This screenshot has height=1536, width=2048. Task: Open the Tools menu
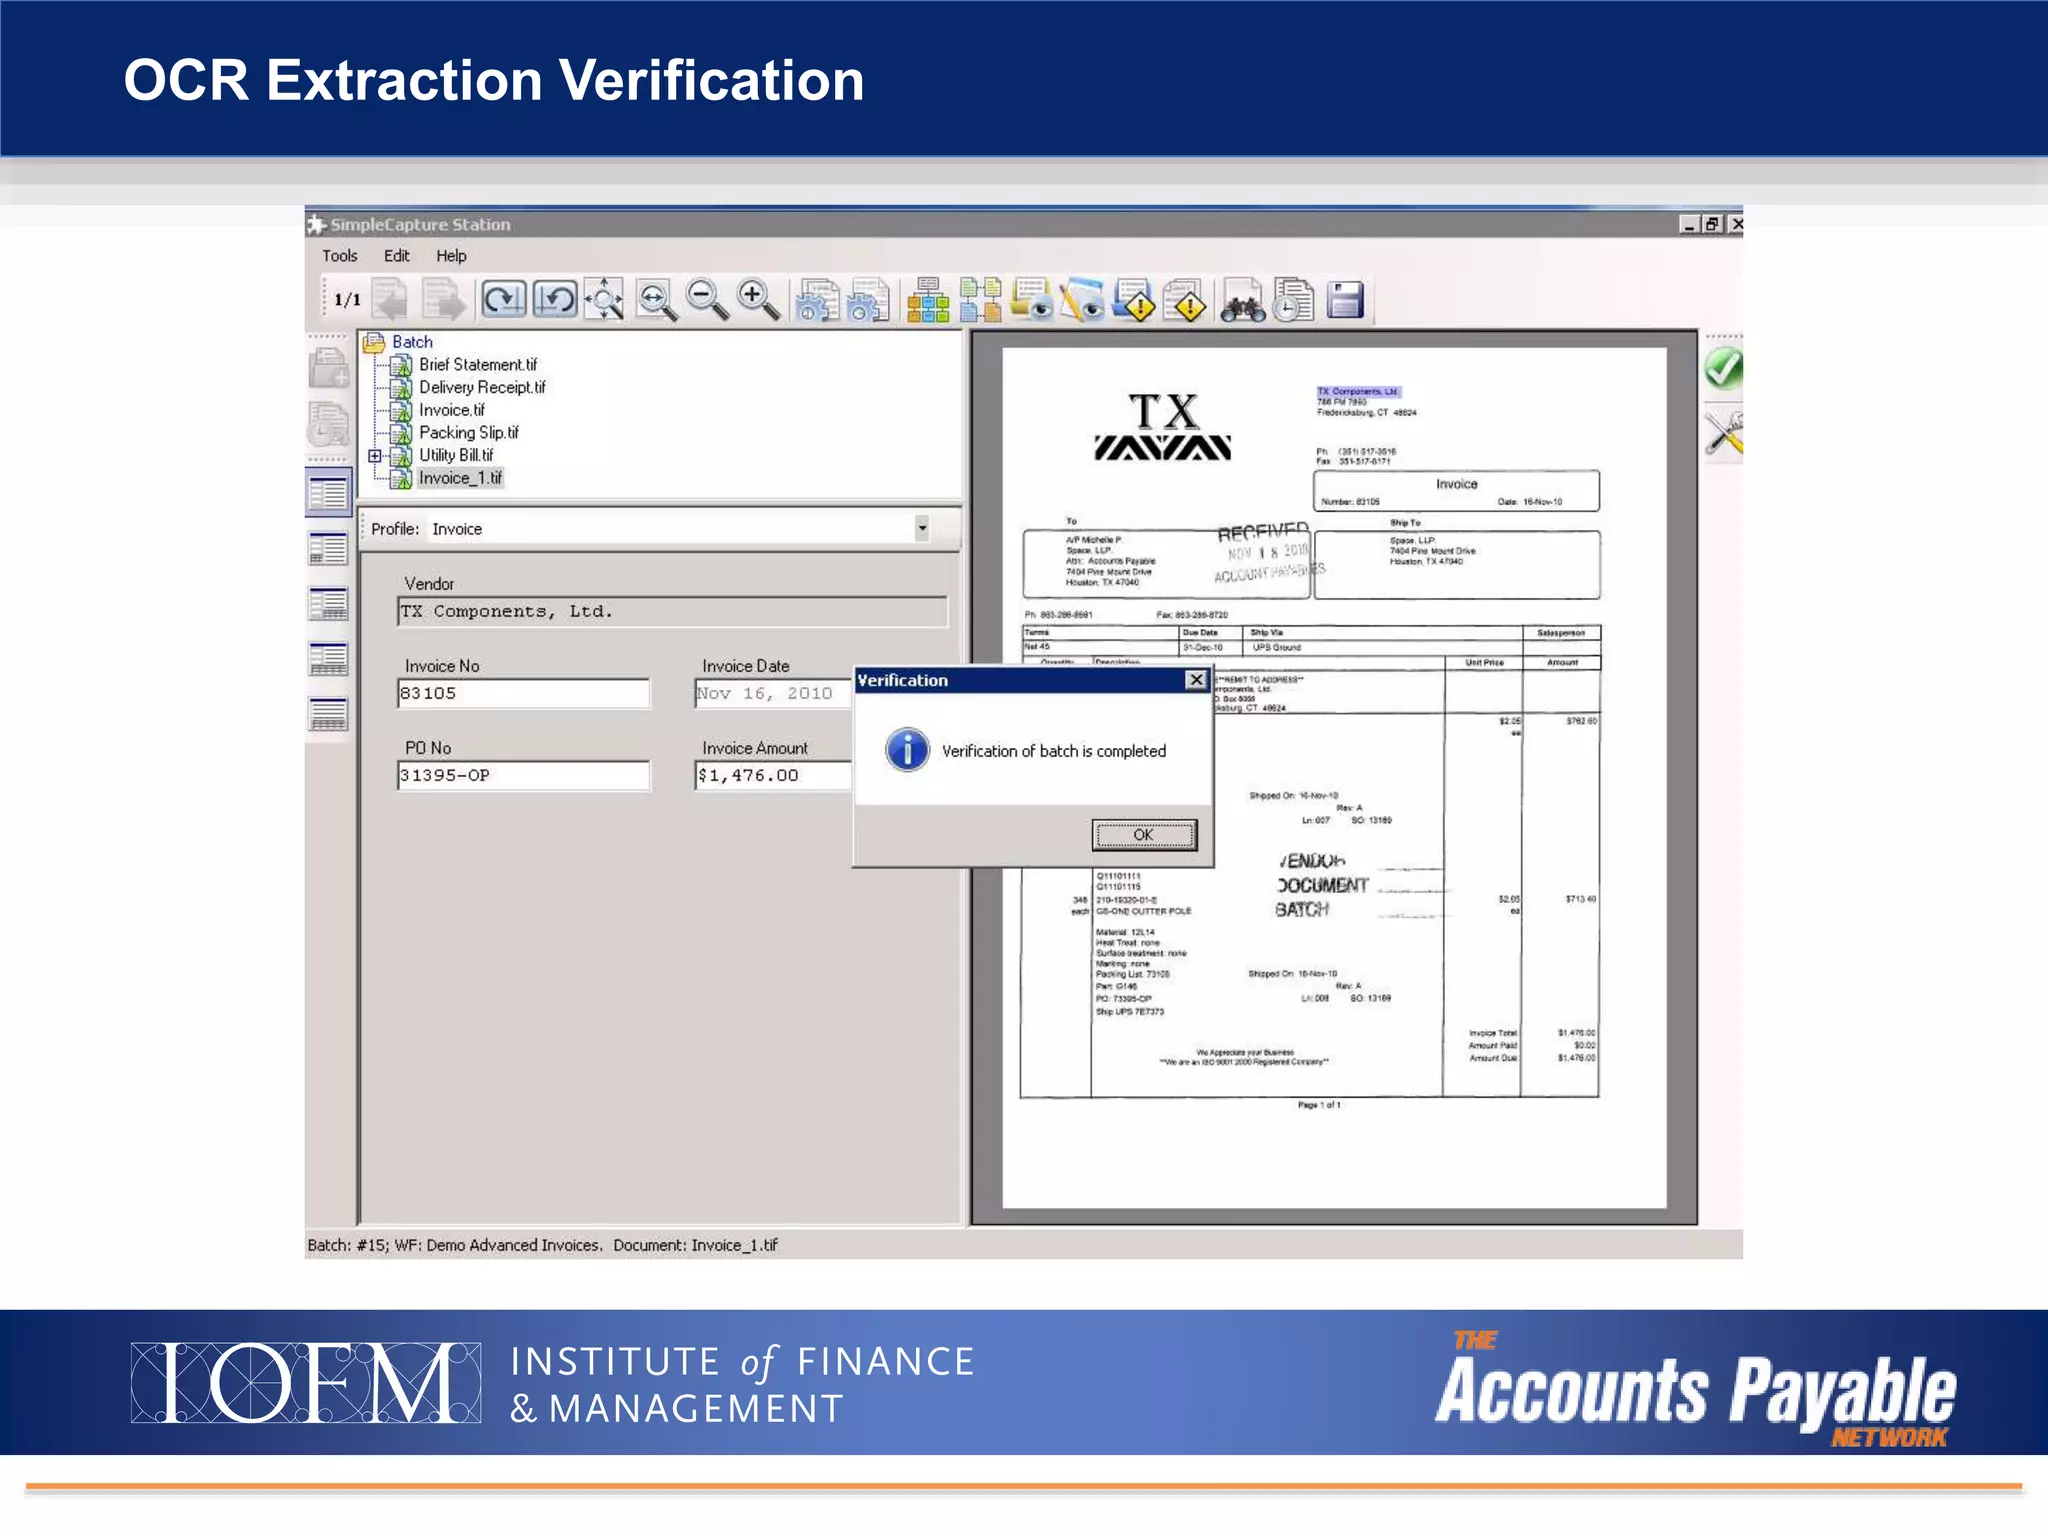340,256
